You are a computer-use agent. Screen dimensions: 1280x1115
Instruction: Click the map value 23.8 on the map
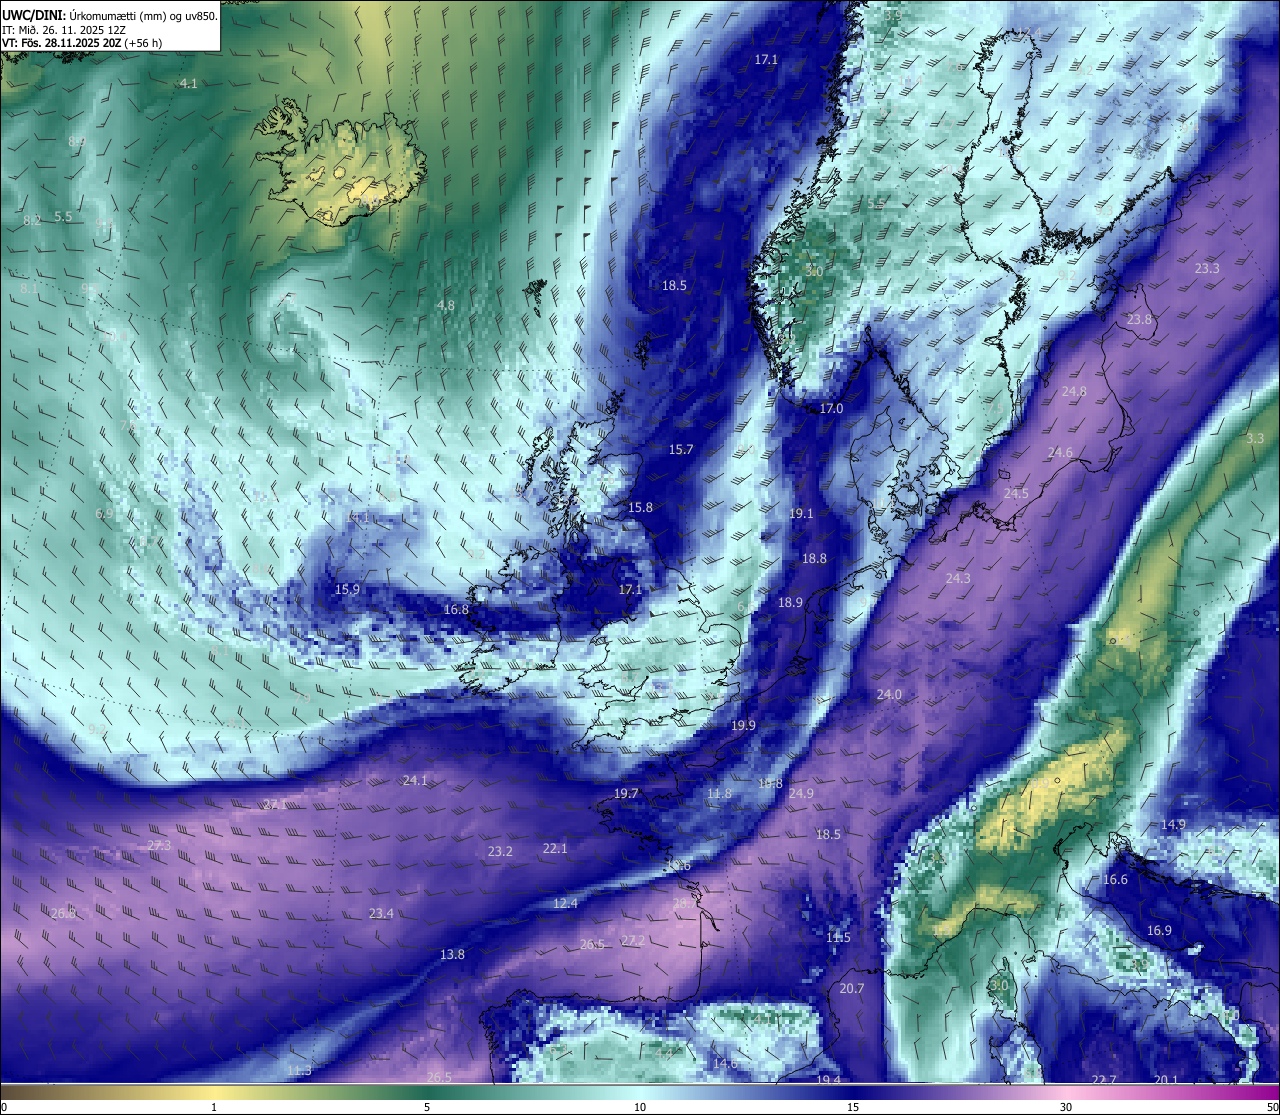1139,319
